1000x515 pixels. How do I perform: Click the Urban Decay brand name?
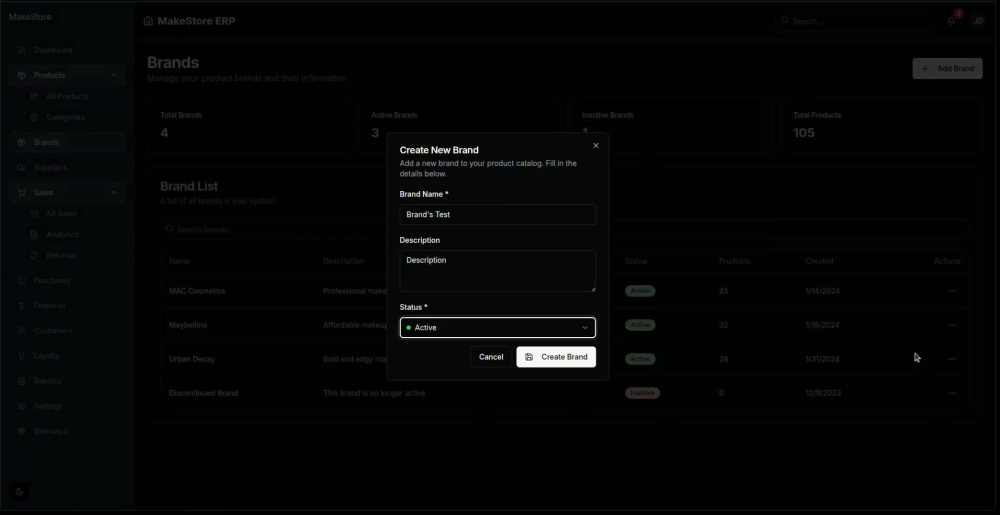pos(192,359)
